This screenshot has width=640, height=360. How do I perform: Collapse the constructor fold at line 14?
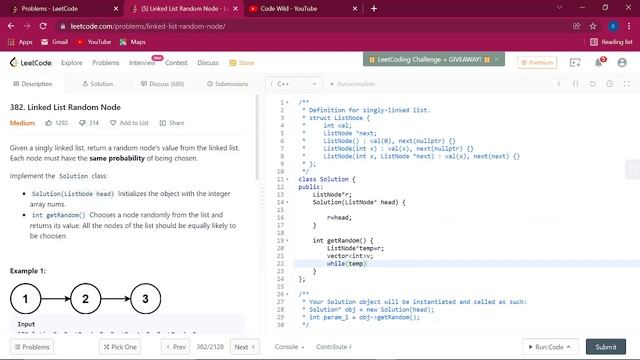coord(287,202)
